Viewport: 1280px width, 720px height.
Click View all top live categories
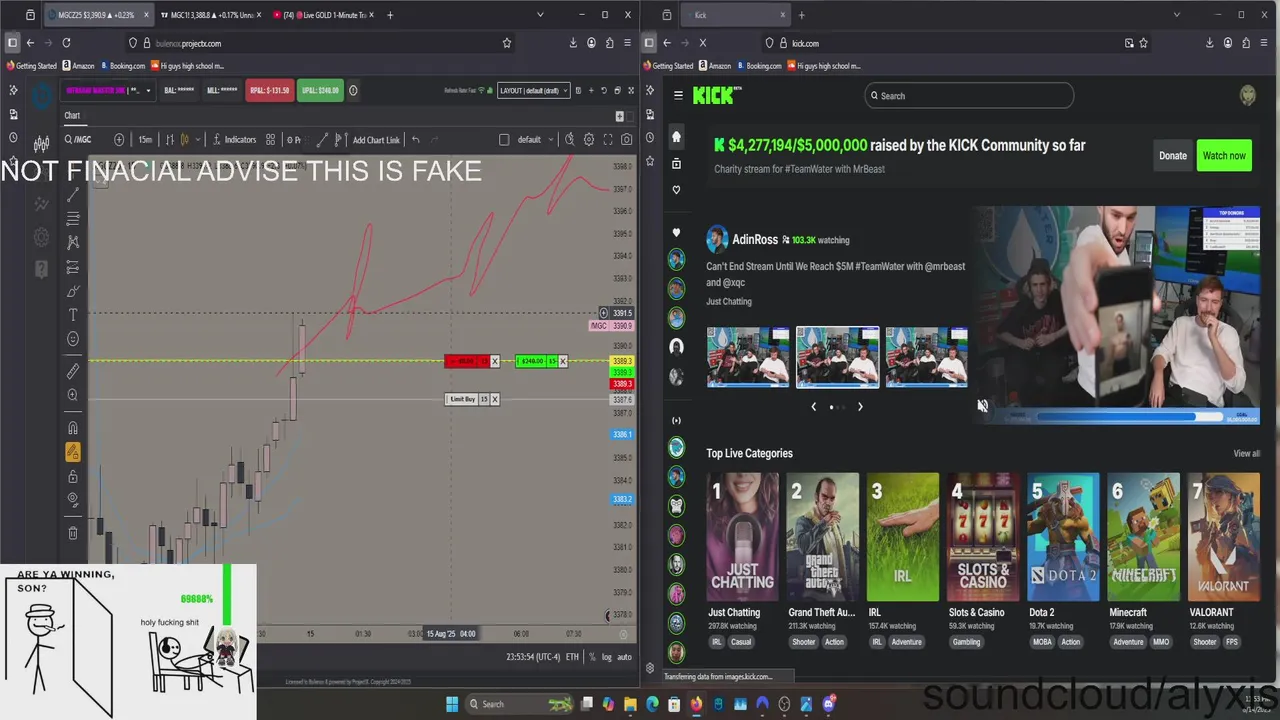pyautogui.click(x=1247, y=454)
